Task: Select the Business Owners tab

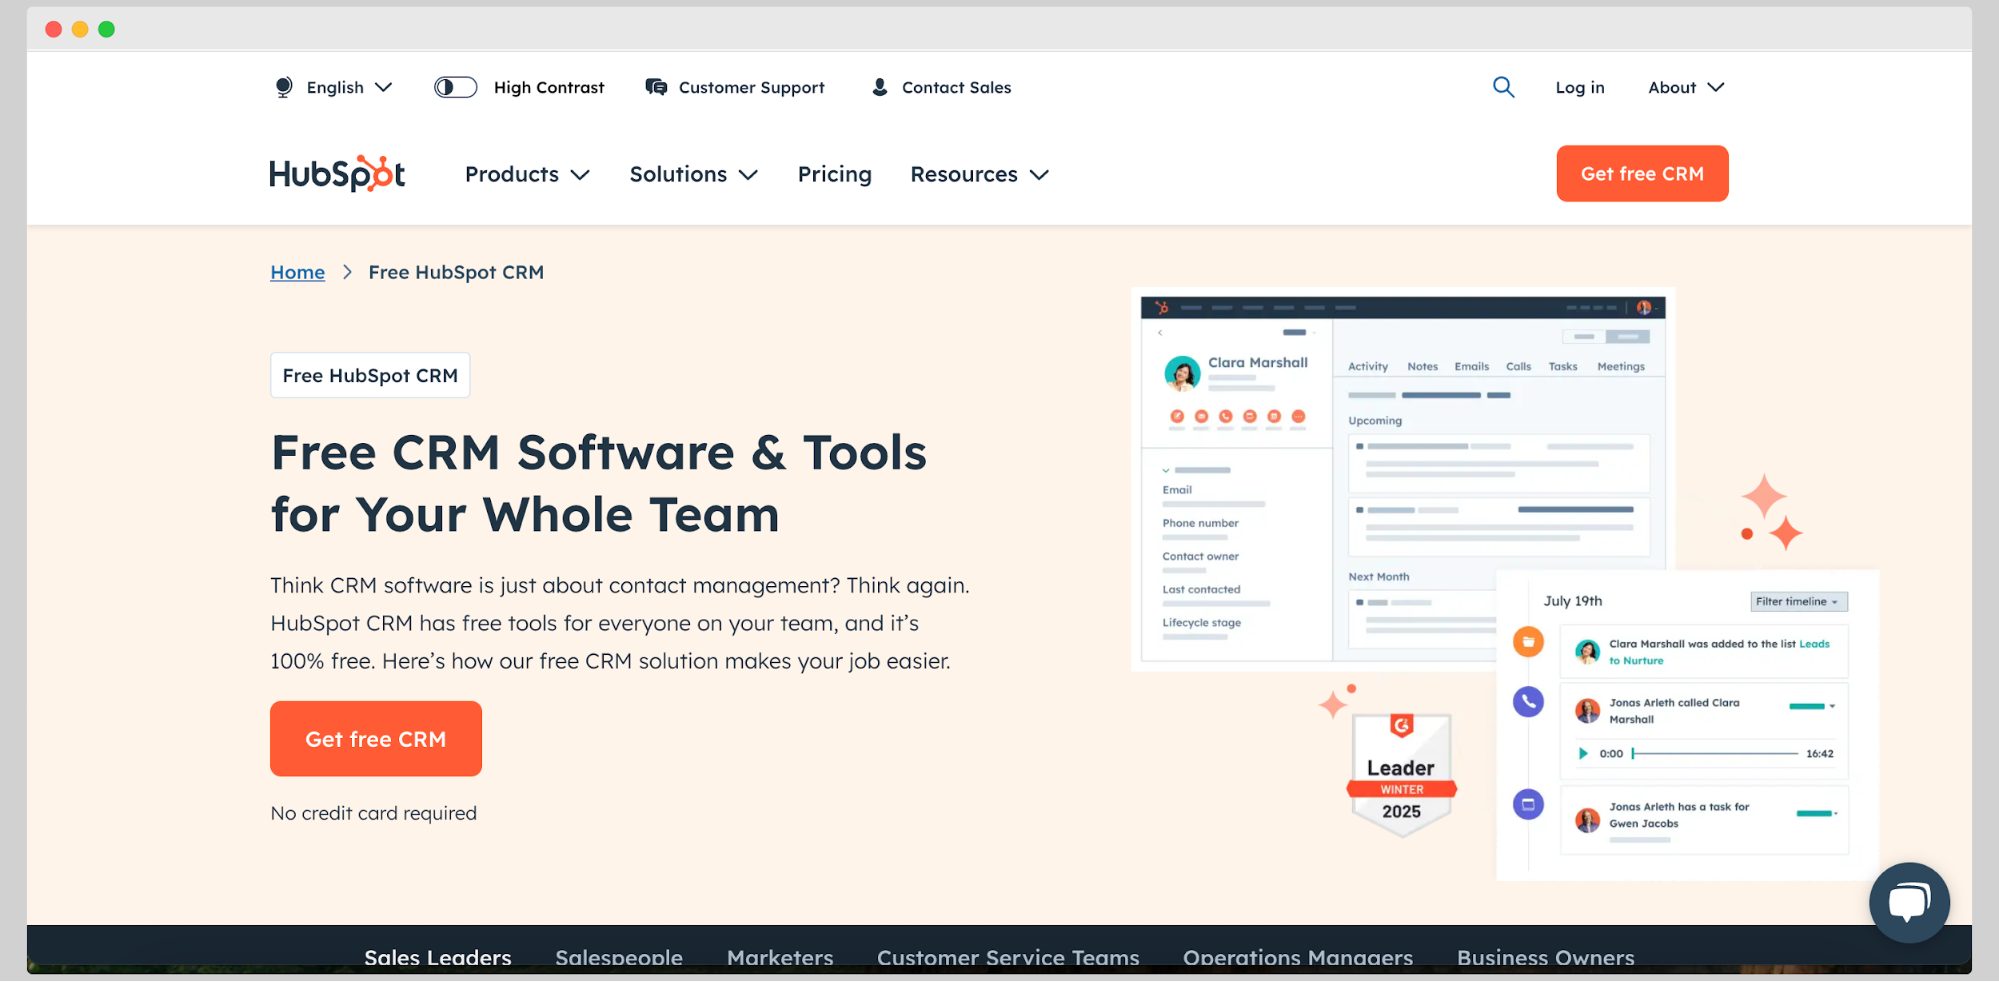Action: (x=1546, y=957)
